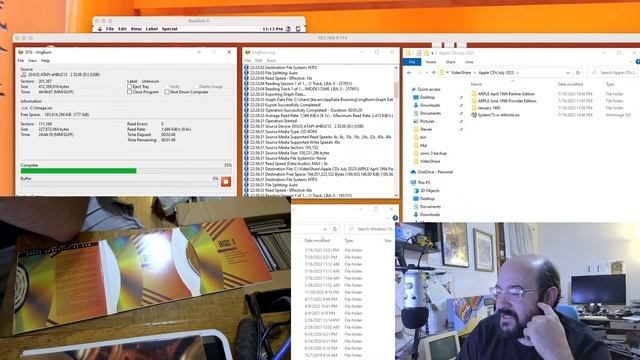Click info icon beside 'Source Media Type: CD-ROM'

tap(247, 131)
